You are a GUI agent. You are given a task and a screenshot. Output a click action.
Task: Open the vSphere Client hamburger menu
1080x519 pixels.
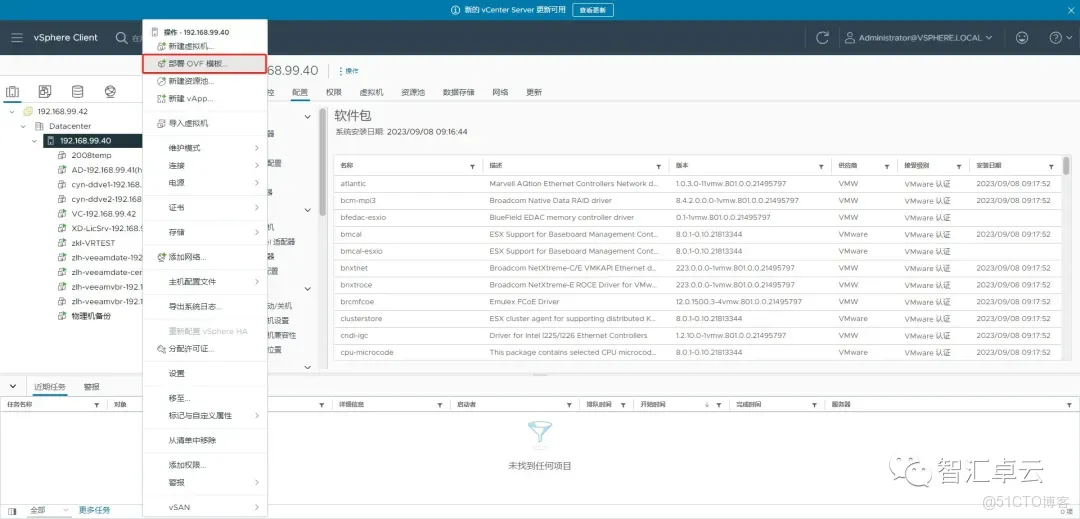(17, 38)
